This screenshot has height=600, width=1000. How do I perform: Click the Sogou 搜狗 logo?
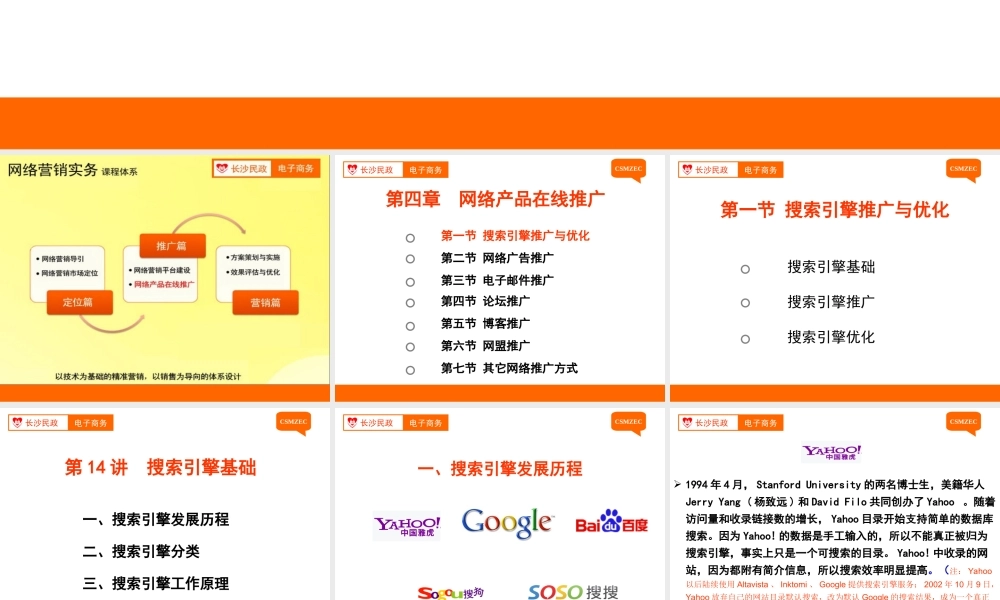coord(450,593)
